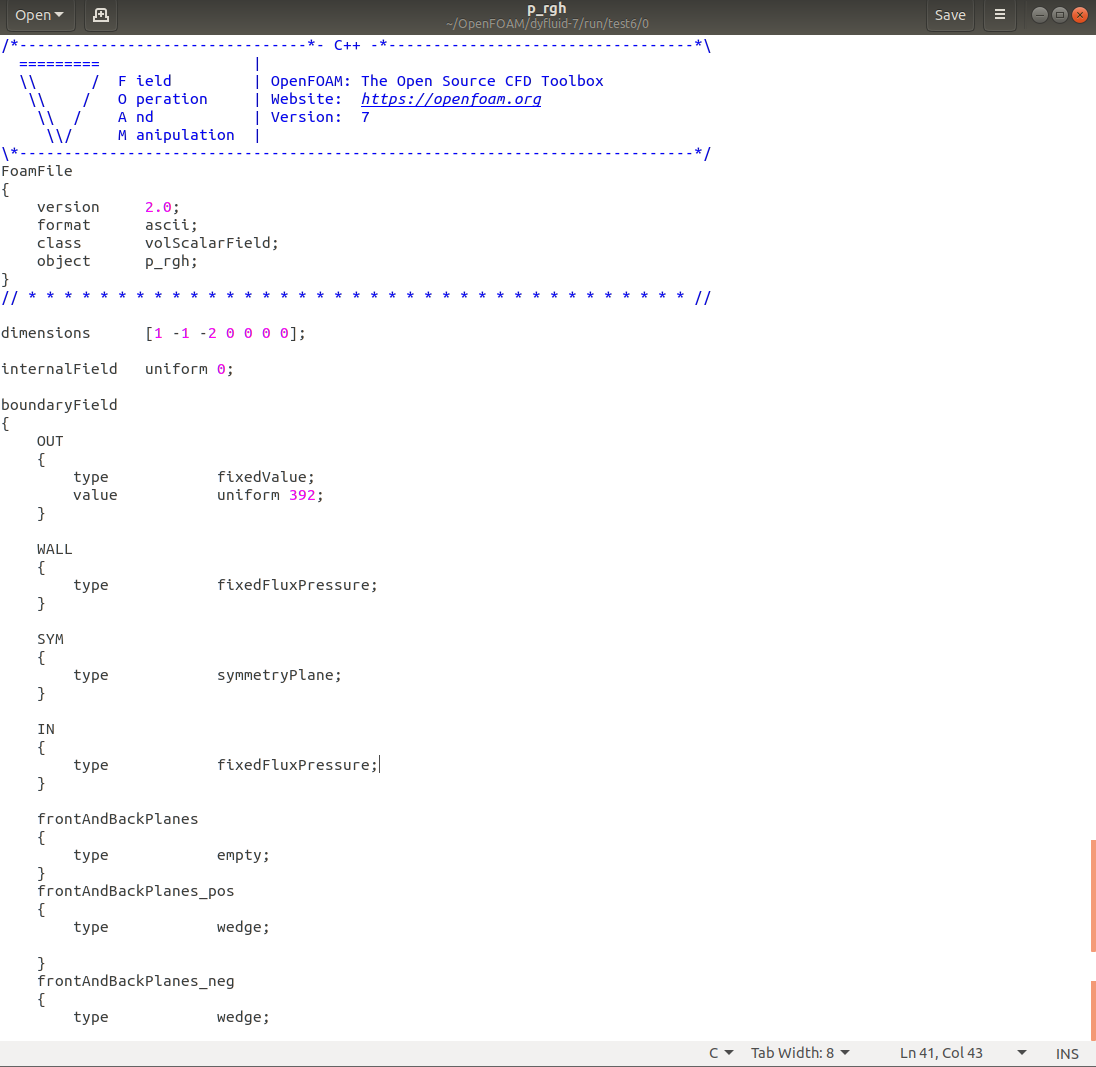Follow the https://openfoam.org link

click(x=450, y=99)
